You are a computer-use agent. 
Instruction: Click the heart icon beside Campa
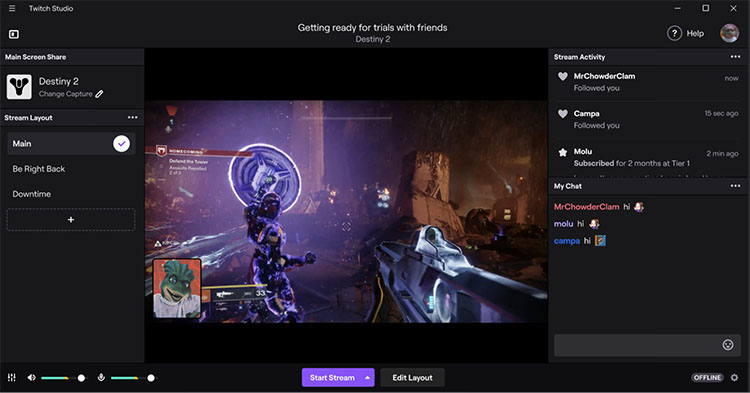tap(563, 114)
